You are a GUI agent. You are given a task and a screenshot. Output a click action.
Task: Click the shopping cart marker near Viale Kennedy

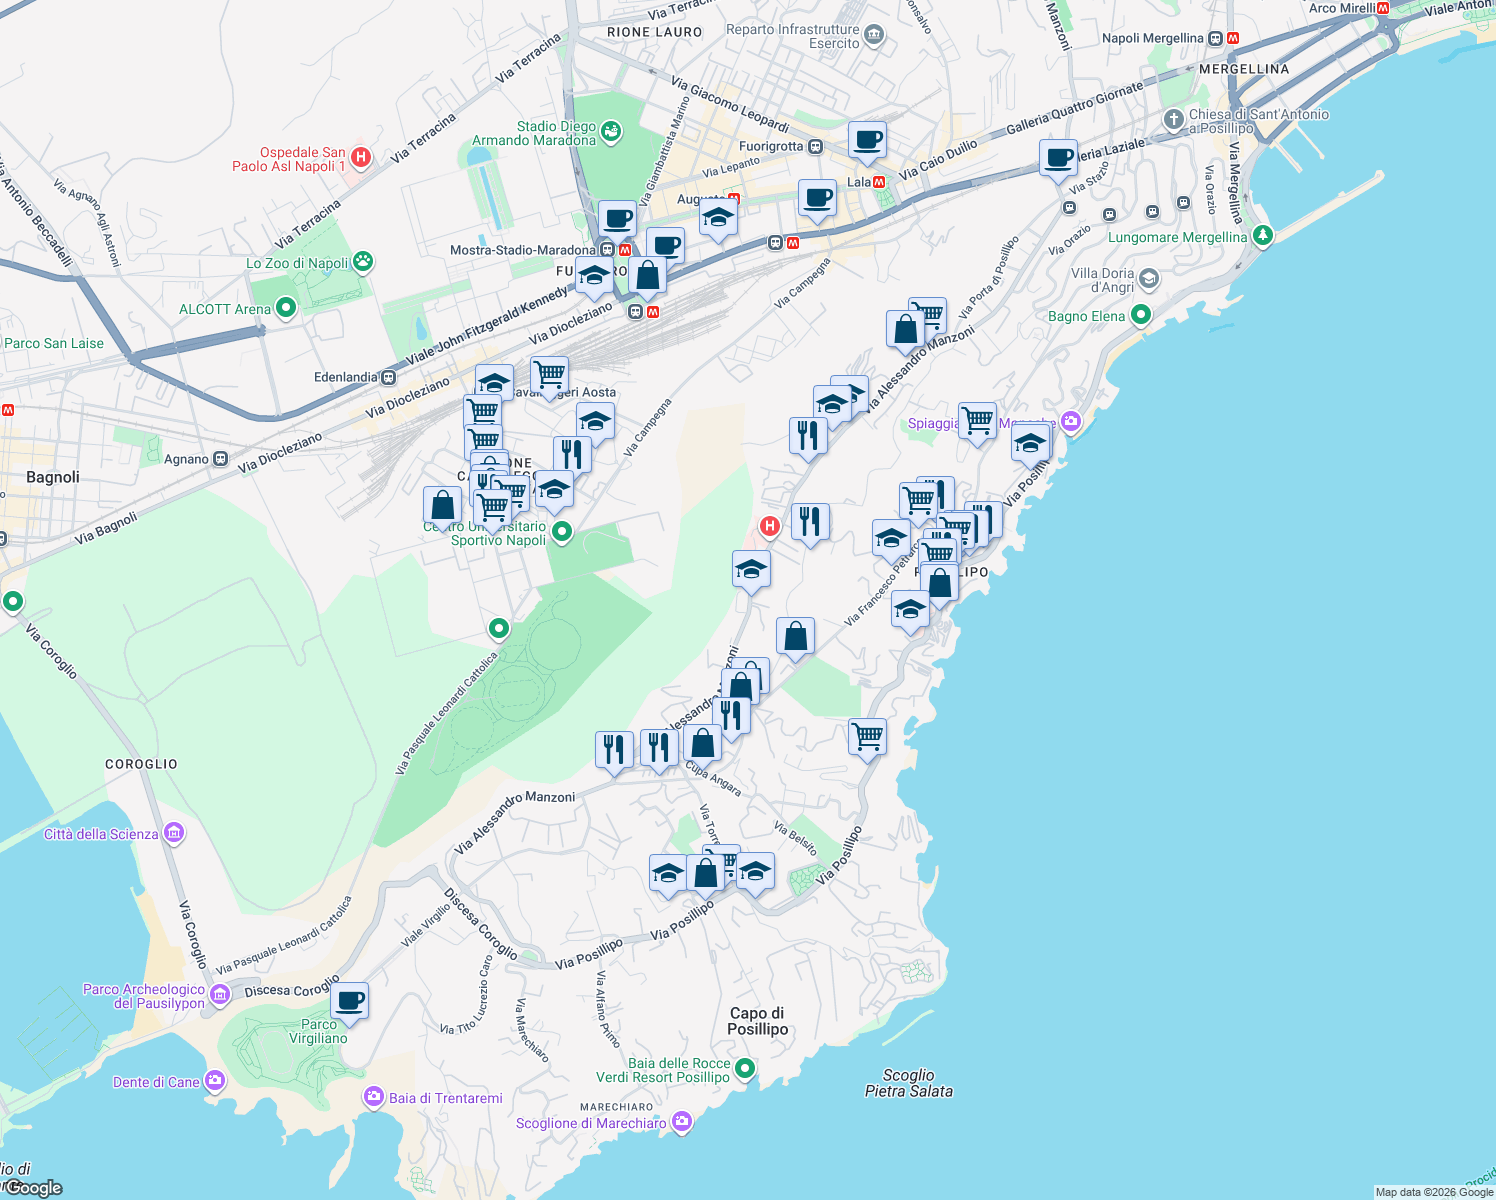pos(548,374)
